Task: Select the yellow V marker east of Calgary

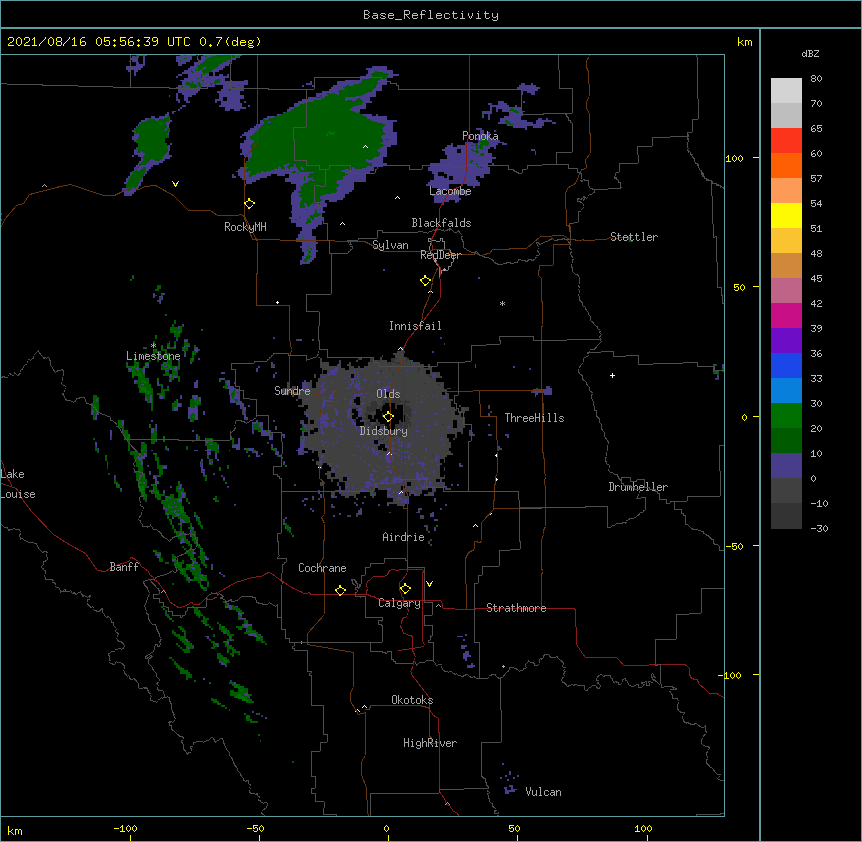Action: click(x=429, y=584)
